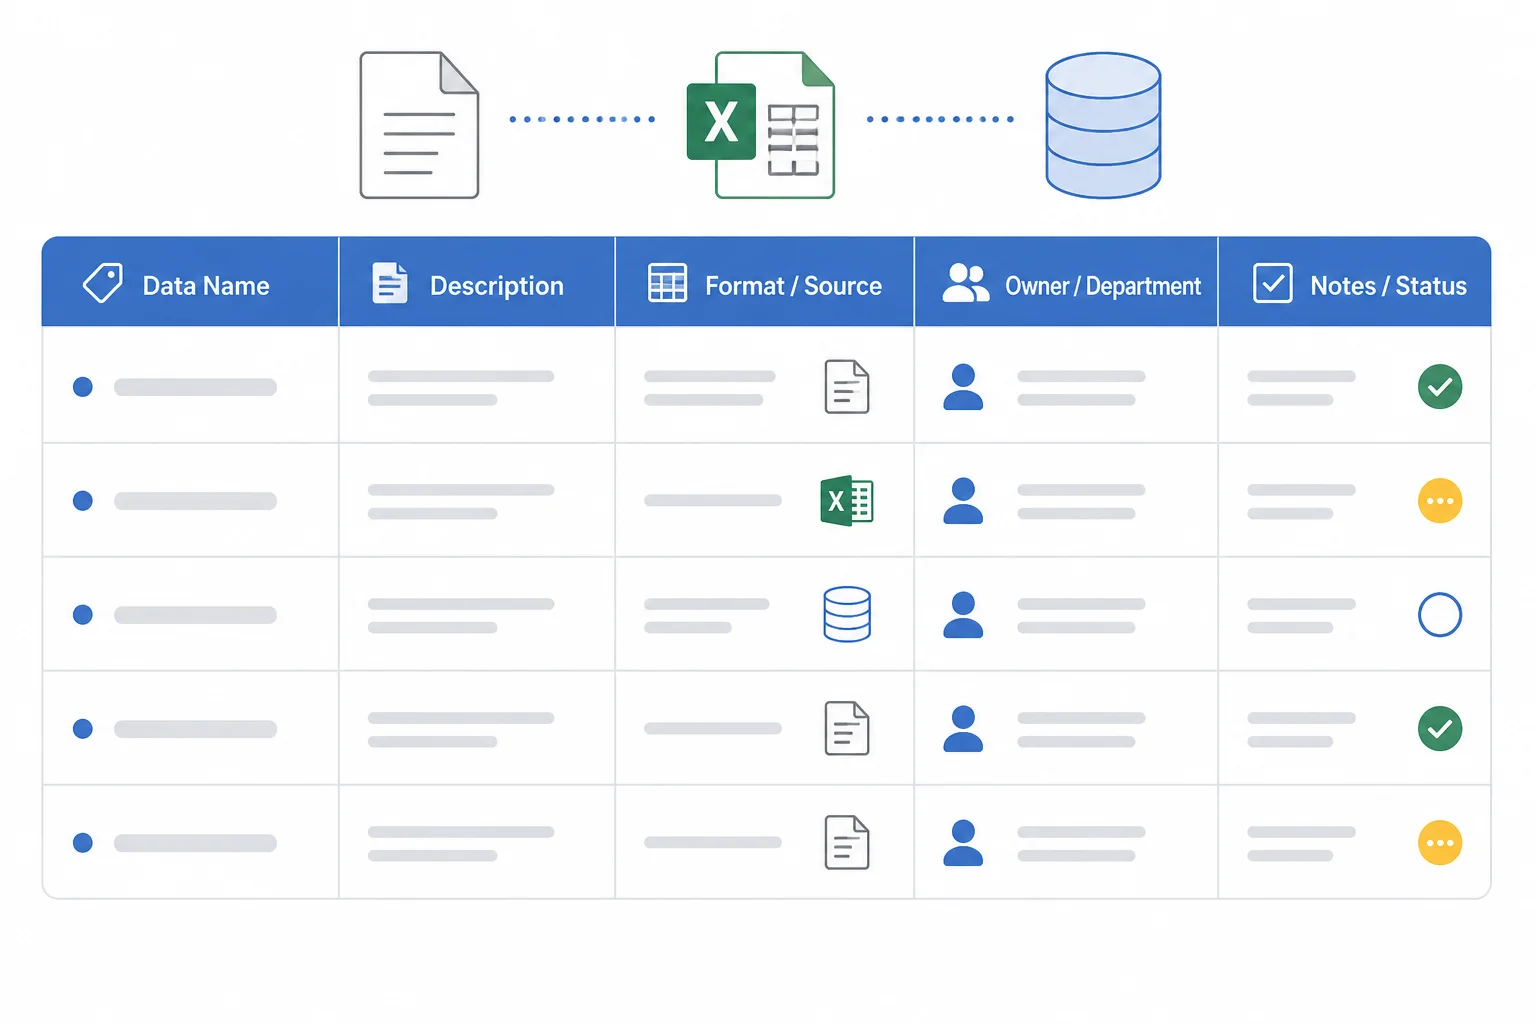Click the person icon in the fifth row

(x=963, y=843)
